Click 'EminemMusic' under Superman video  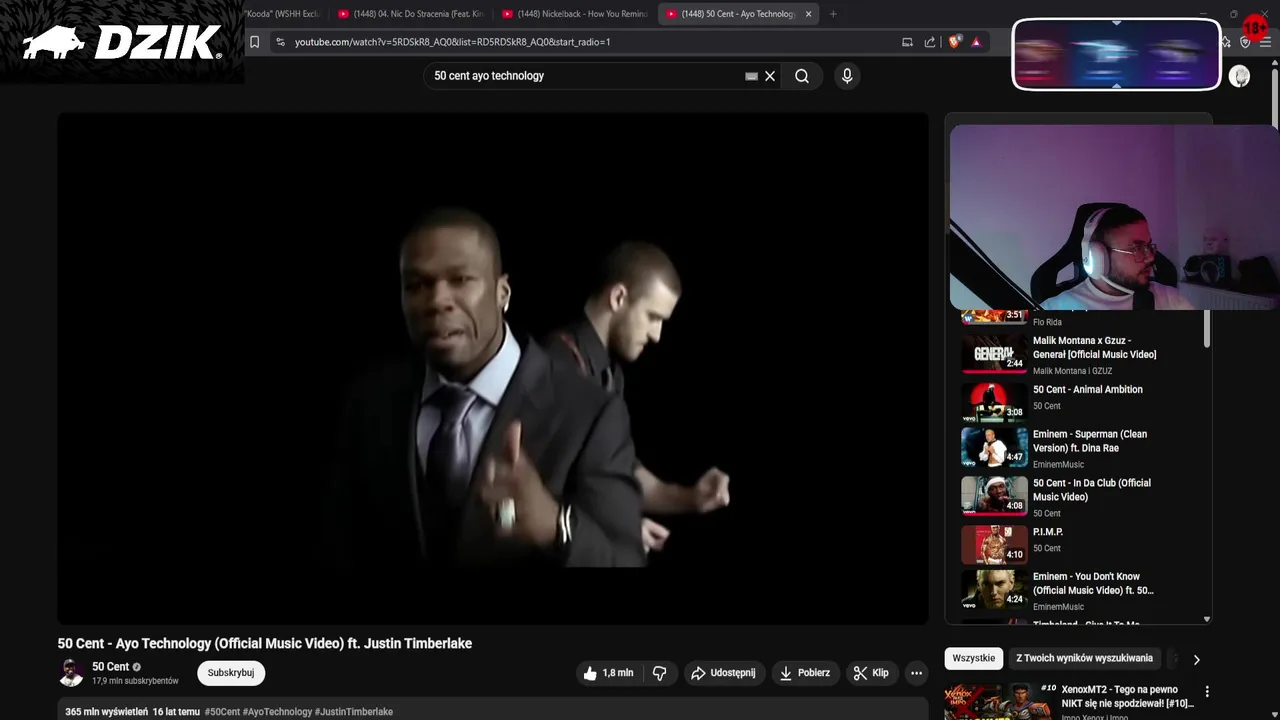point(1058,465)
